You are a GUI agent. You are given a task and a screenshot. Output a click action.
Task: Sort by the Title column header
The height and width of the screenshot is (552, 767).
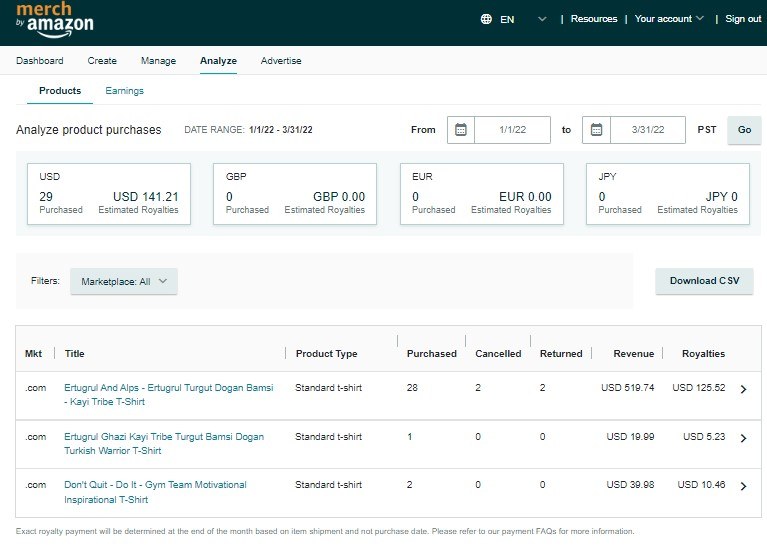(74, 353)
